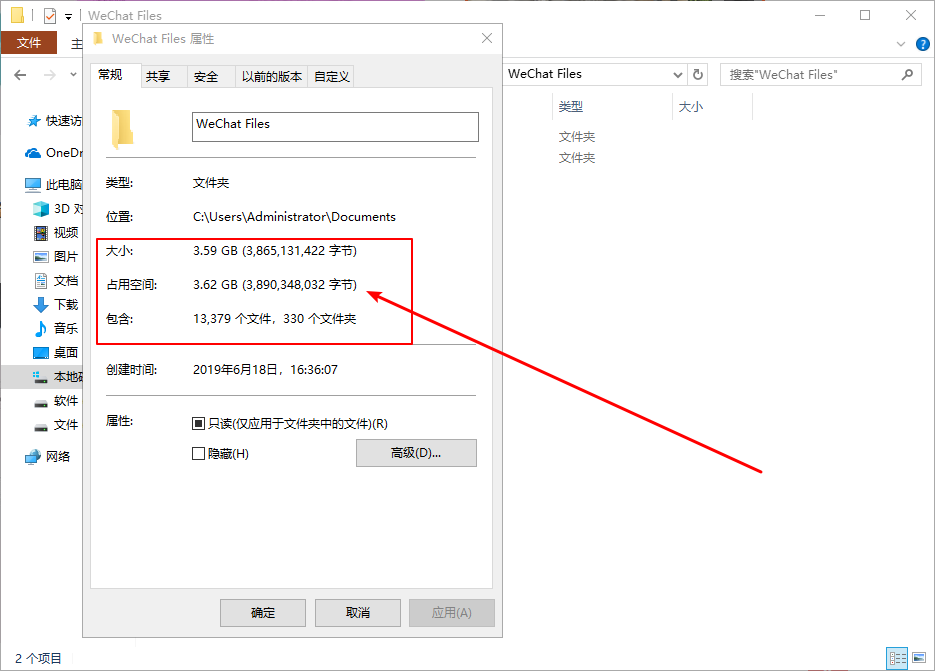The width and height of the screenshot is (935, 671).
Task: Open the Music folder icon
Action: pyautogui.click(x=41, y=329)
